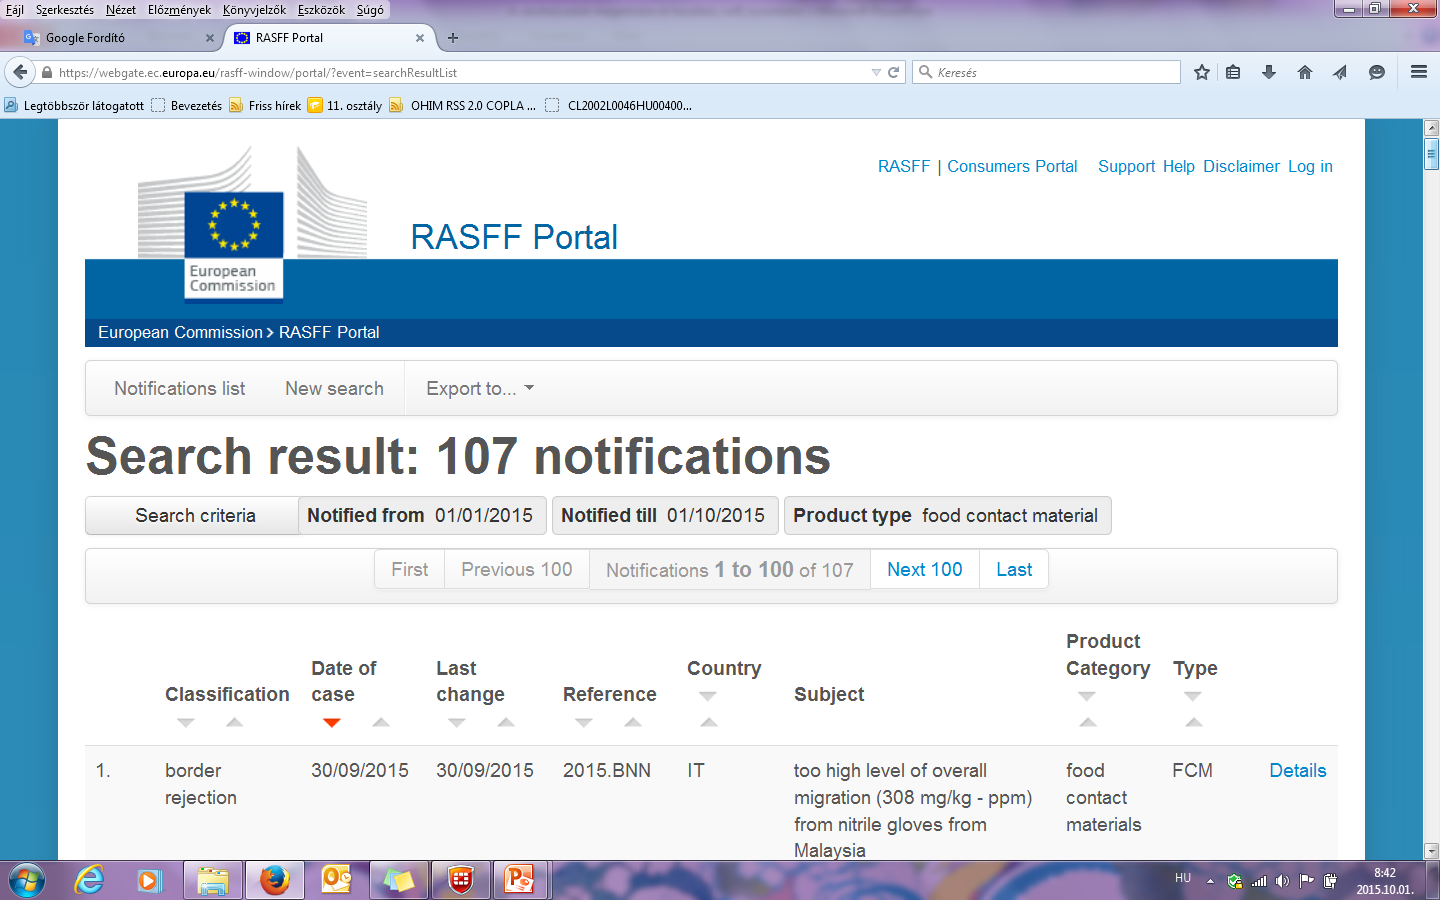Click the page vertical scrollbar thumb
Screen dimensions: 1440x900
pyautogui.click(x=1431, y=155)
